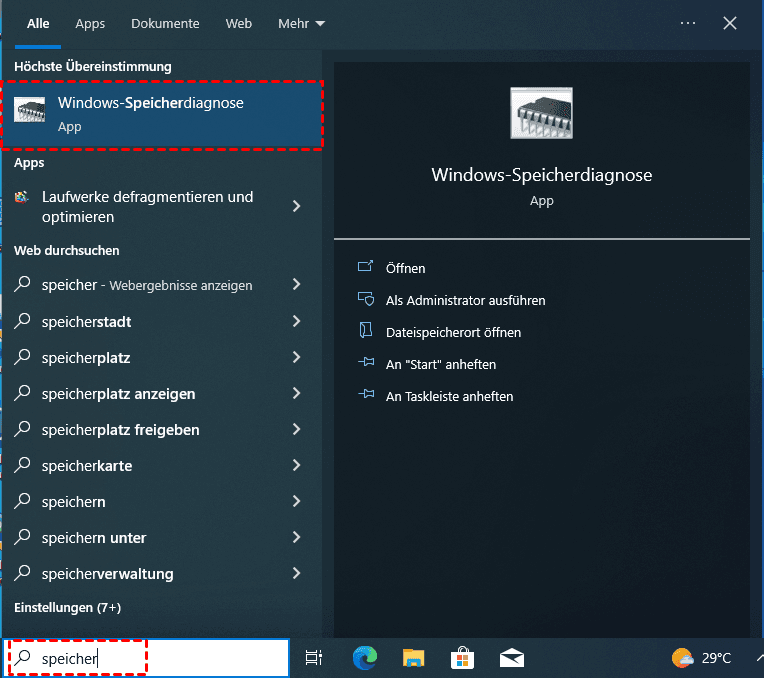Expand the speicherverwaltung chevron
764x678 pixels.
pos(296,573)
